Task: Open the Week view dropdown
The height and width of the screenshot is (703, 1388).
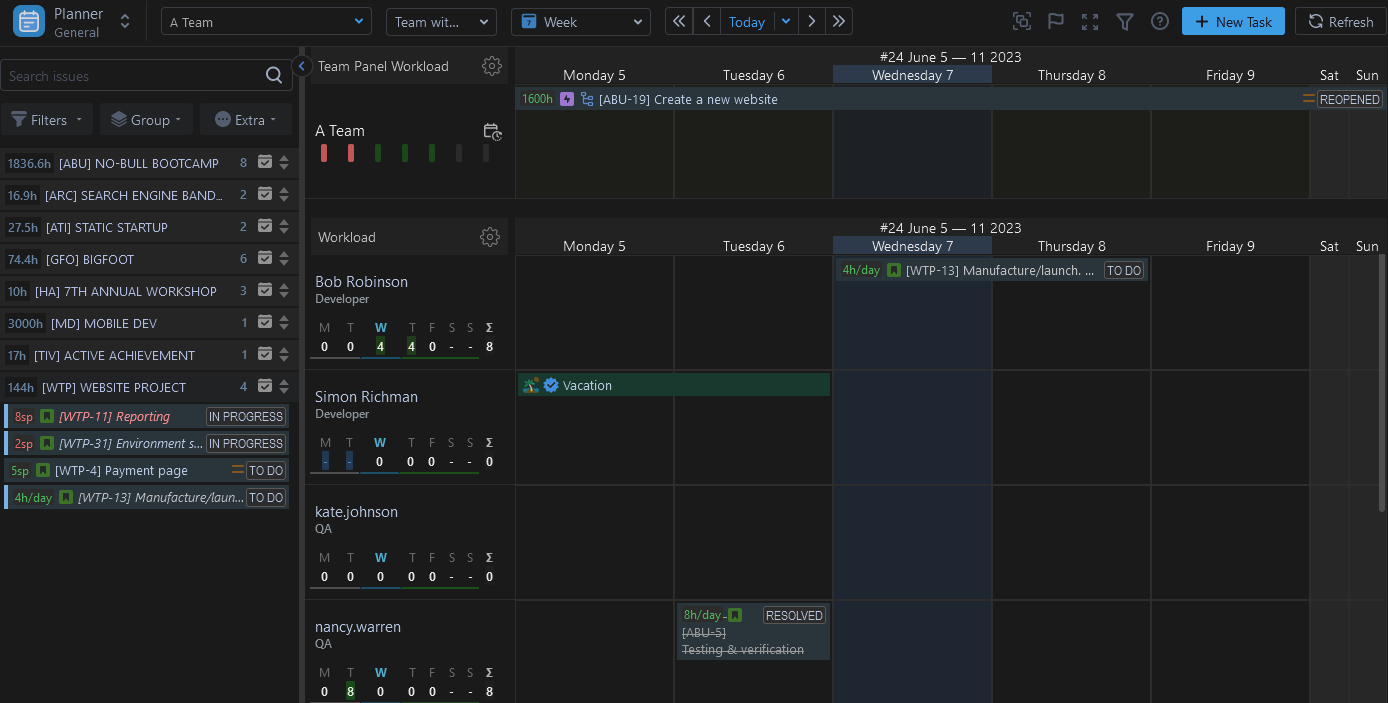Action: coord(580,22)
